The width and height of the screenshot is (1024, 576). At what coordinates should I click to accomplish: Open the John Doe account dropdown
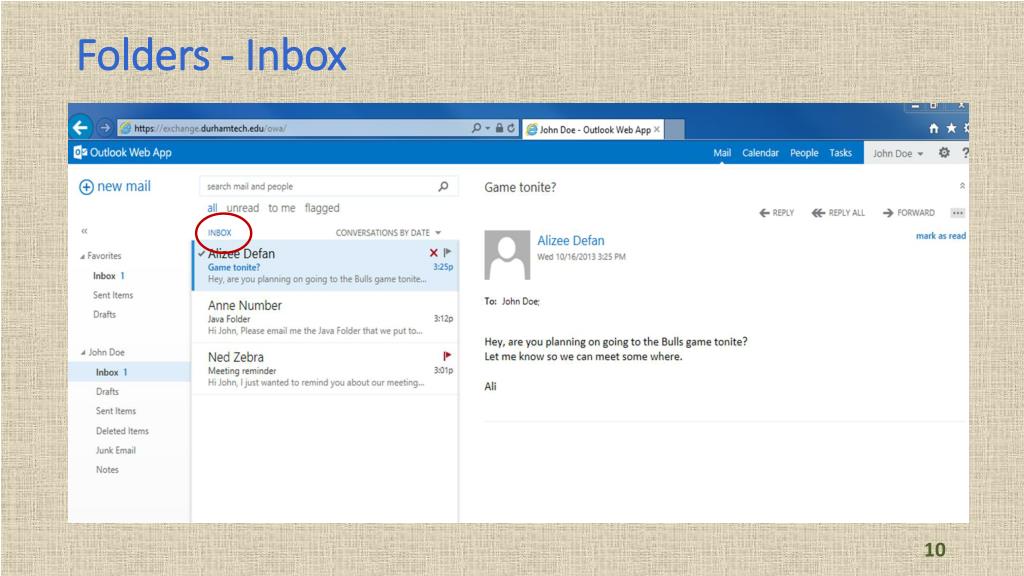click(x=898, y=153)
